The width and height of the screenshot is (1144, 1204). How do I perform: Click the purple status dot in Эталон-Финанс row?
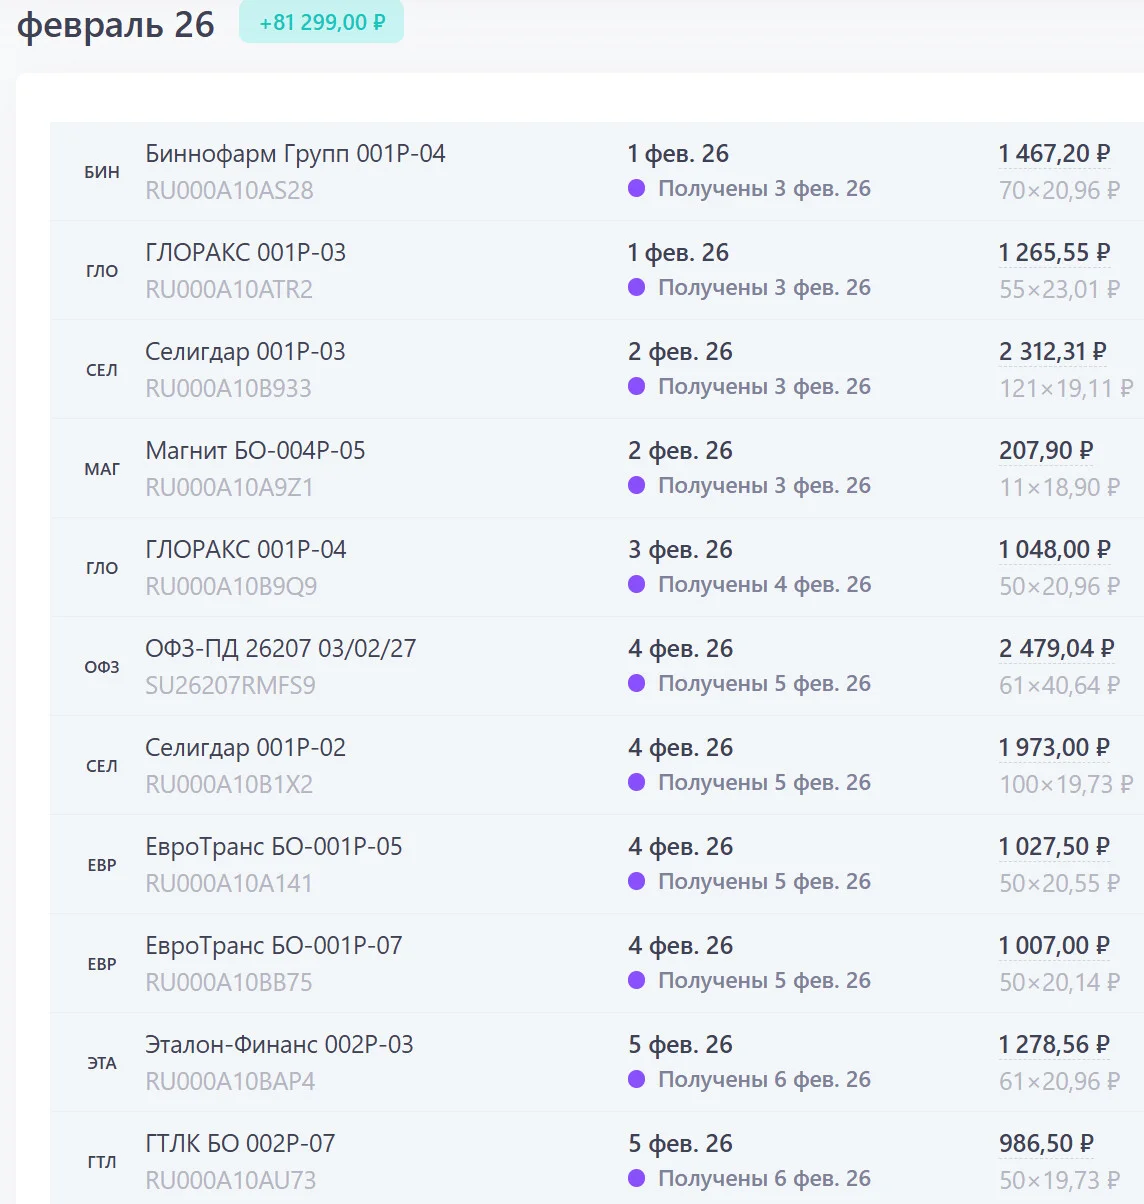pos(636,1079)
